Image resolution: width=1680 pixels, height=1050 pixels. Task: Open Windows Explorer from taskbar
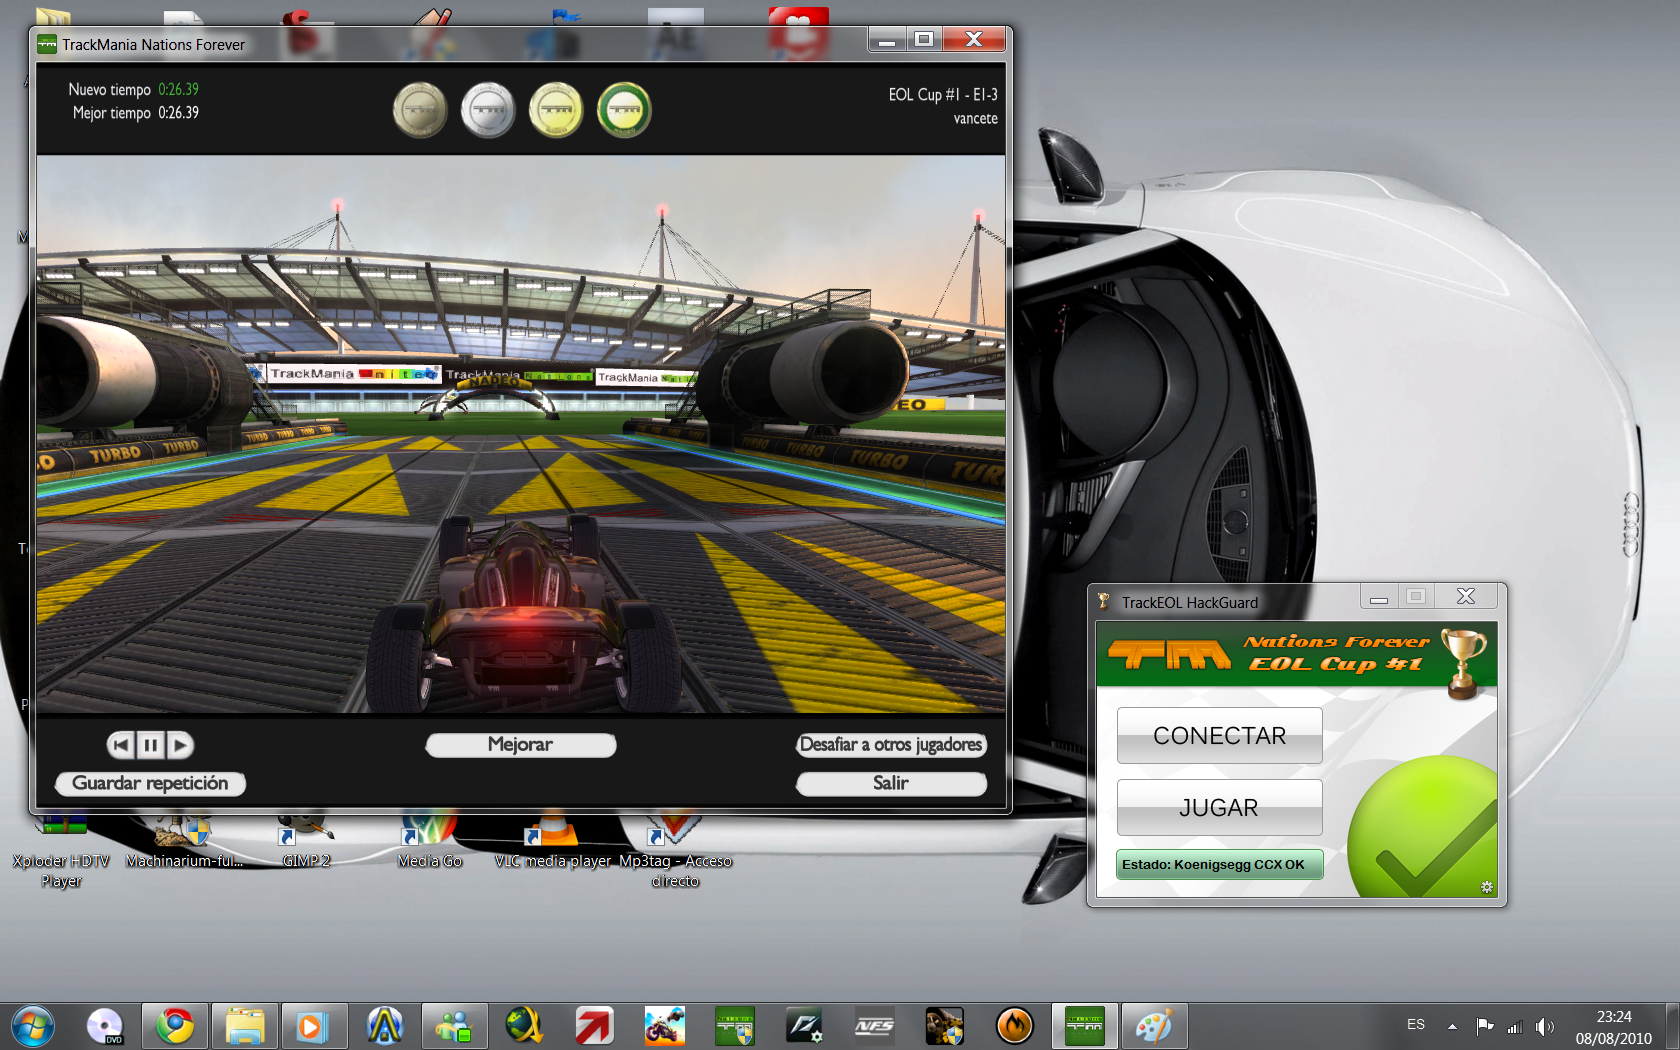[245, 1026]
